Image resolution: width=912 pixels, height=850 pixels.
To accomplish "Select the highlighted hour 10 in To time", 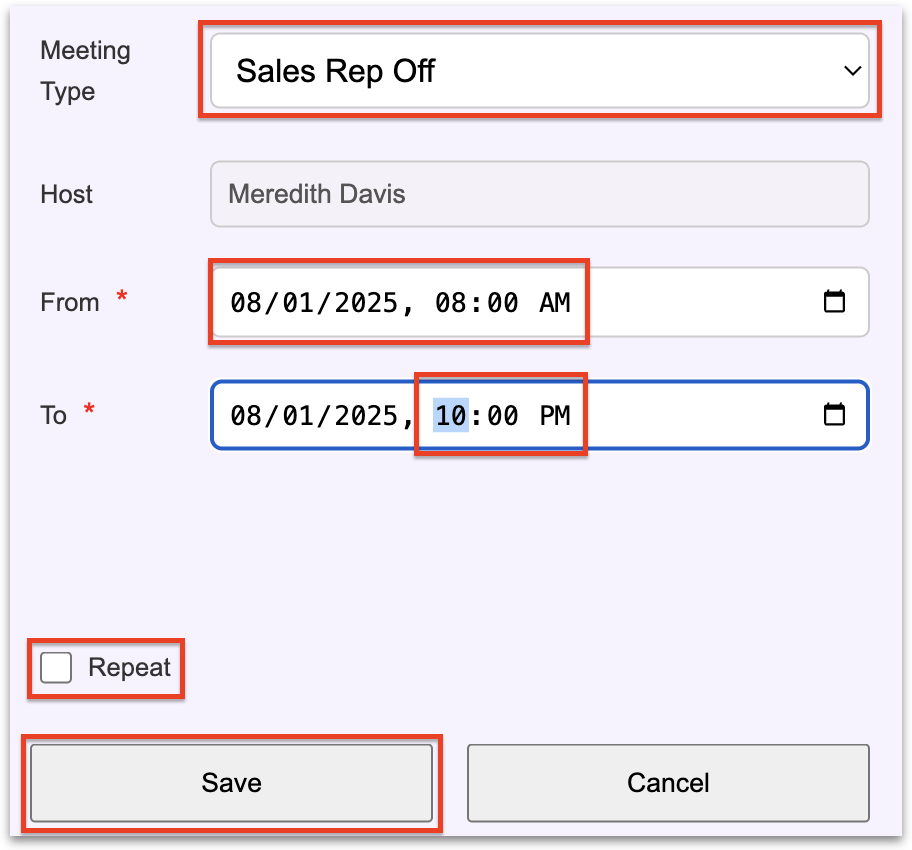I will click(451, 415).
